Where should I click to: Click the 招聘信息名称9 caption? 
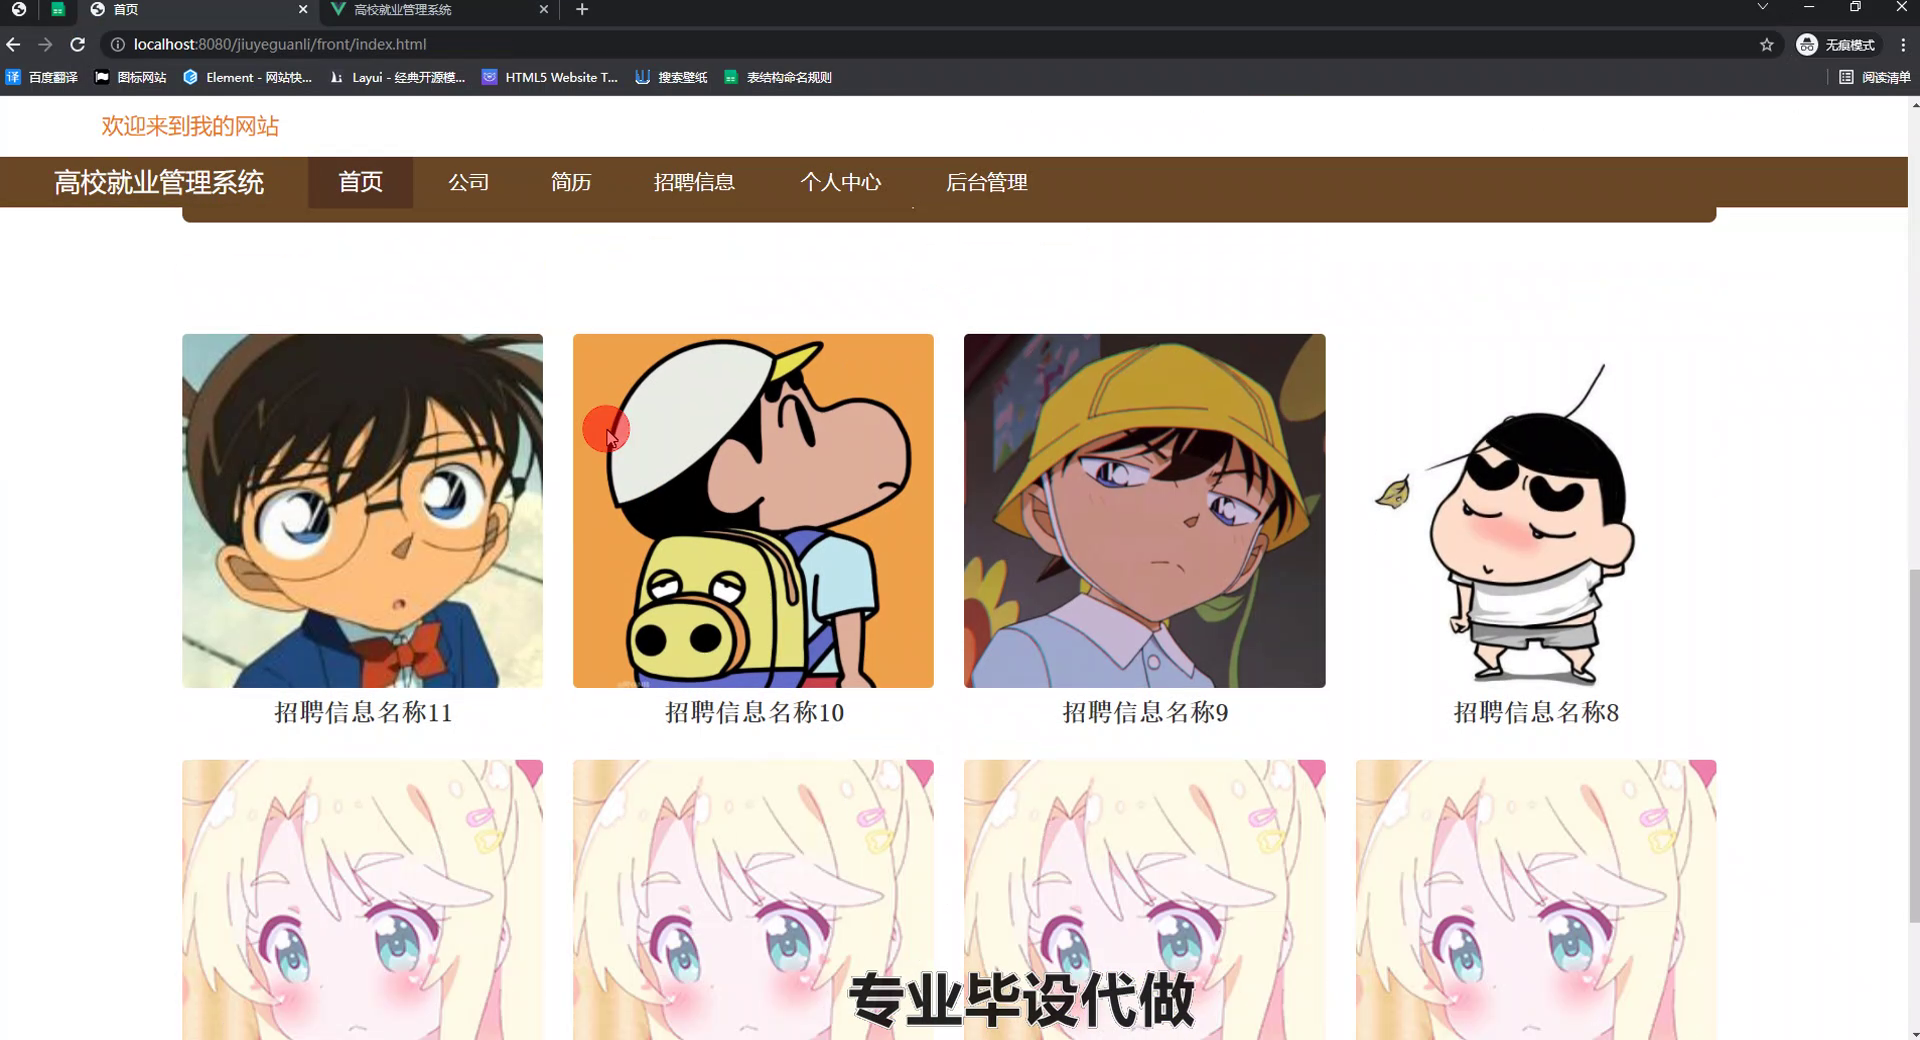[1145, 712]
